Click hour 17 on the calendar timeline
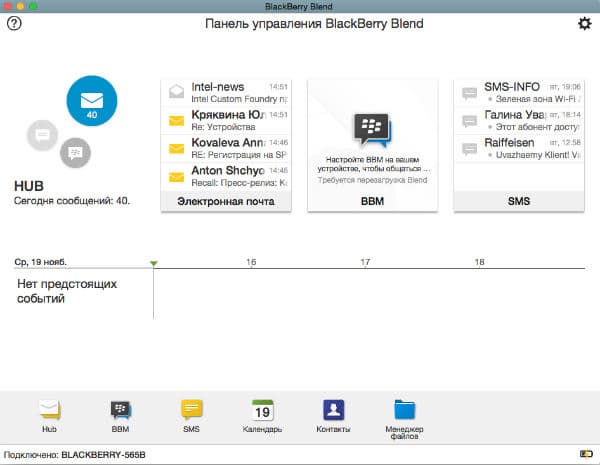The height and width of the screenshot is (465, 600). (365, 262)
